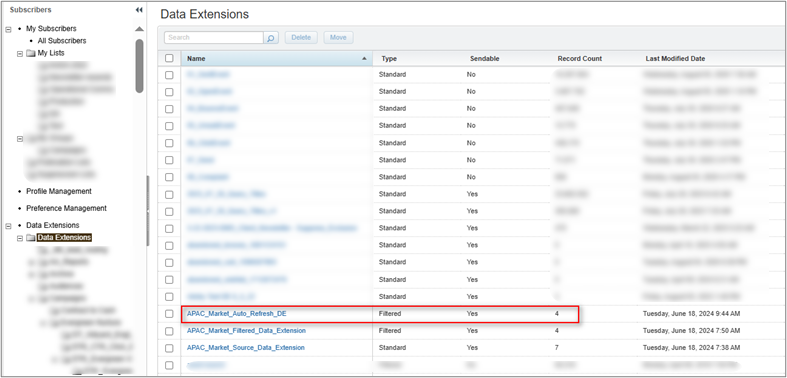Click the Subscribers panel title
The height and width of the screenshot is (378, 787).
(31, 10)
